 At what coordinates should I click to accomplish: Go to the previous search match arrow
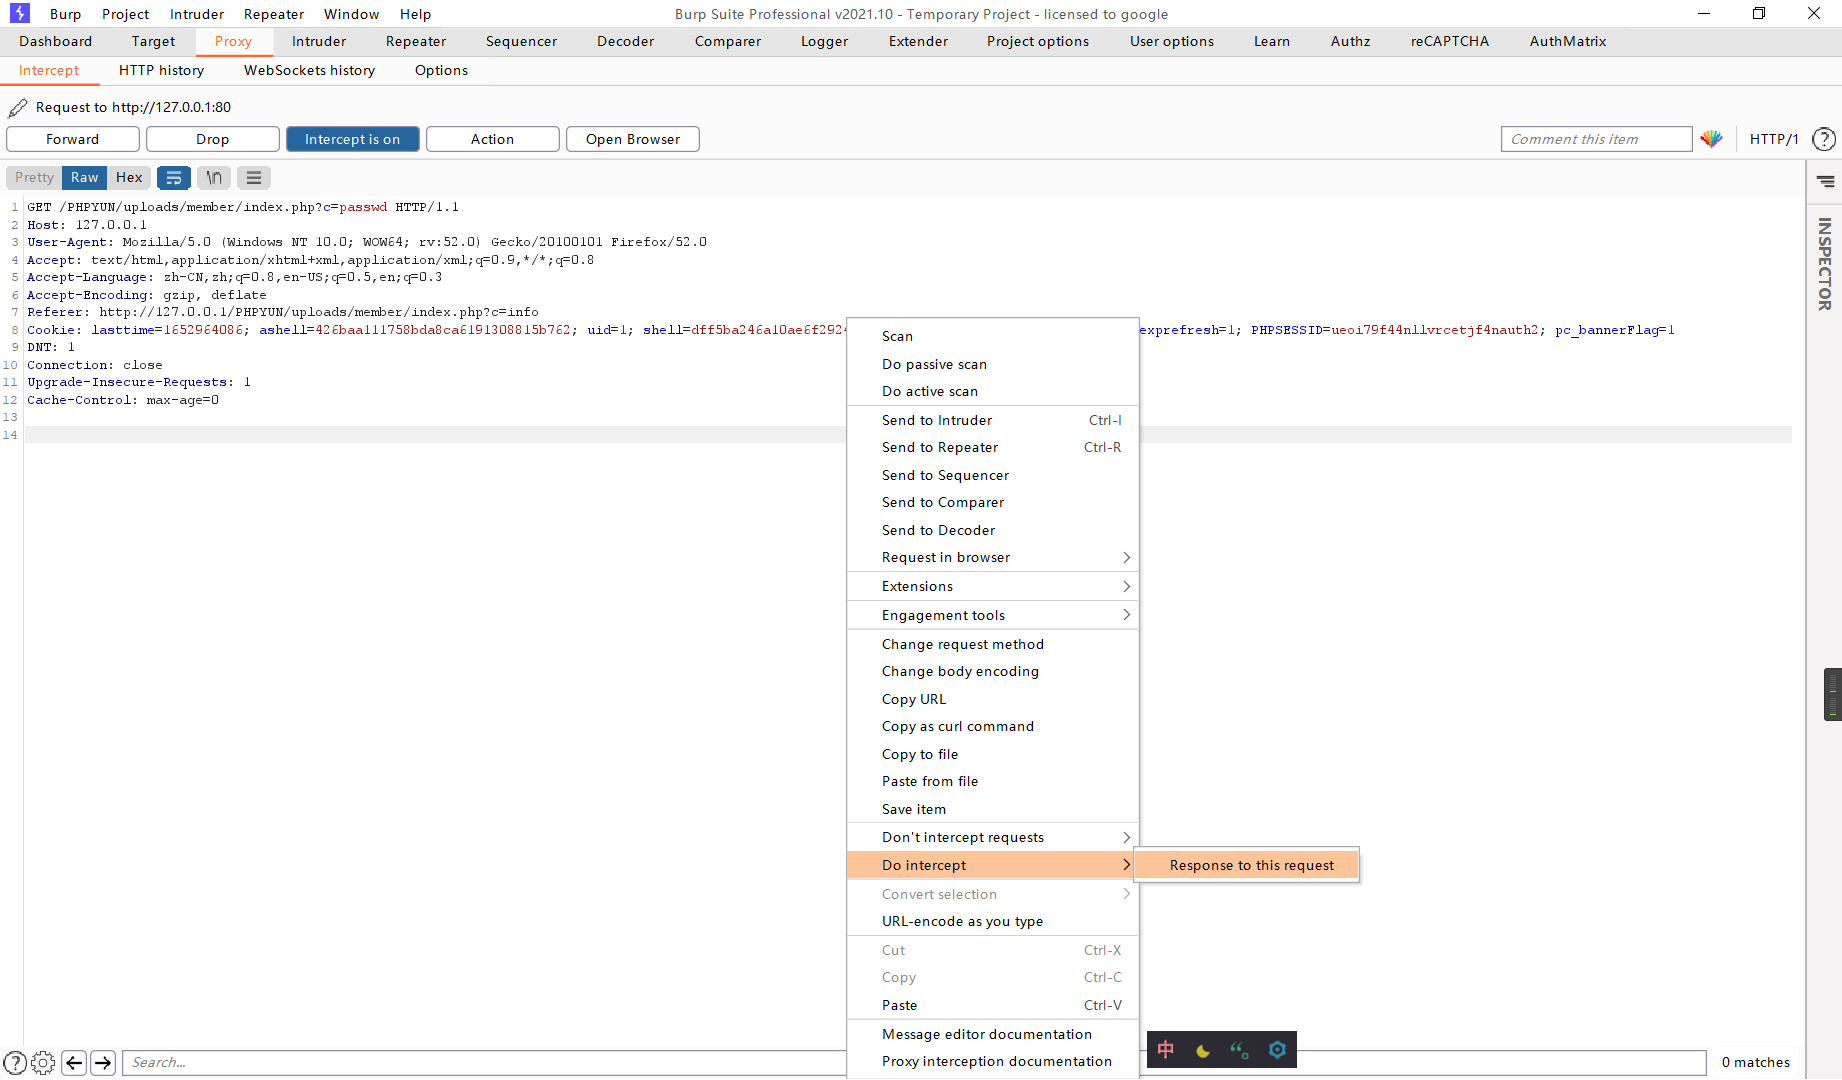coord(74,1062)
